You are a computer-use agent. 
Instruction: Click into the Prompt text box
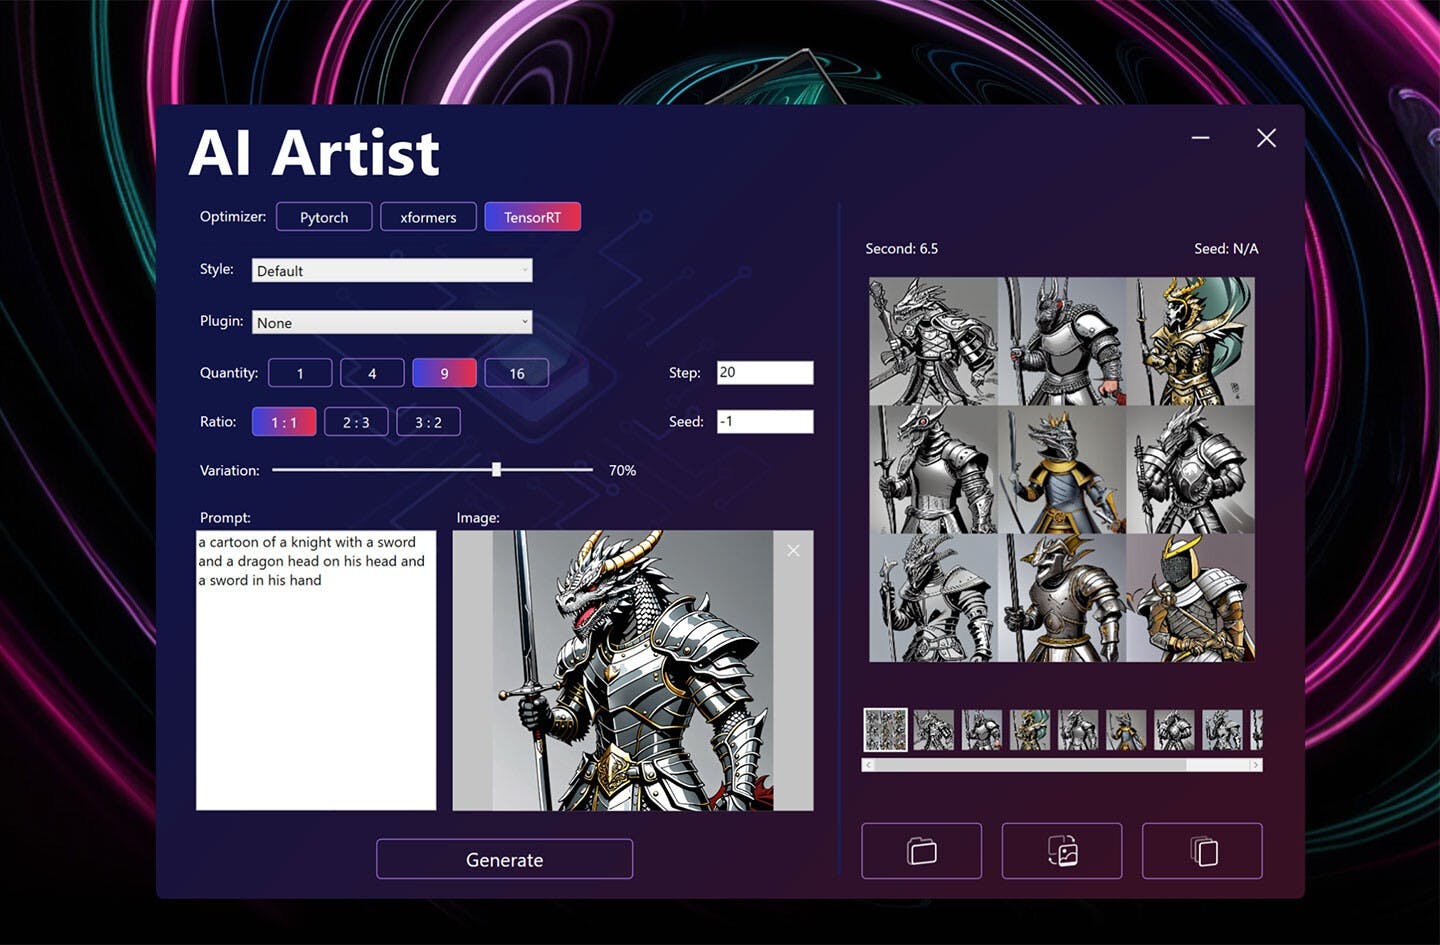pyautogui.click(x=316, y=670)
